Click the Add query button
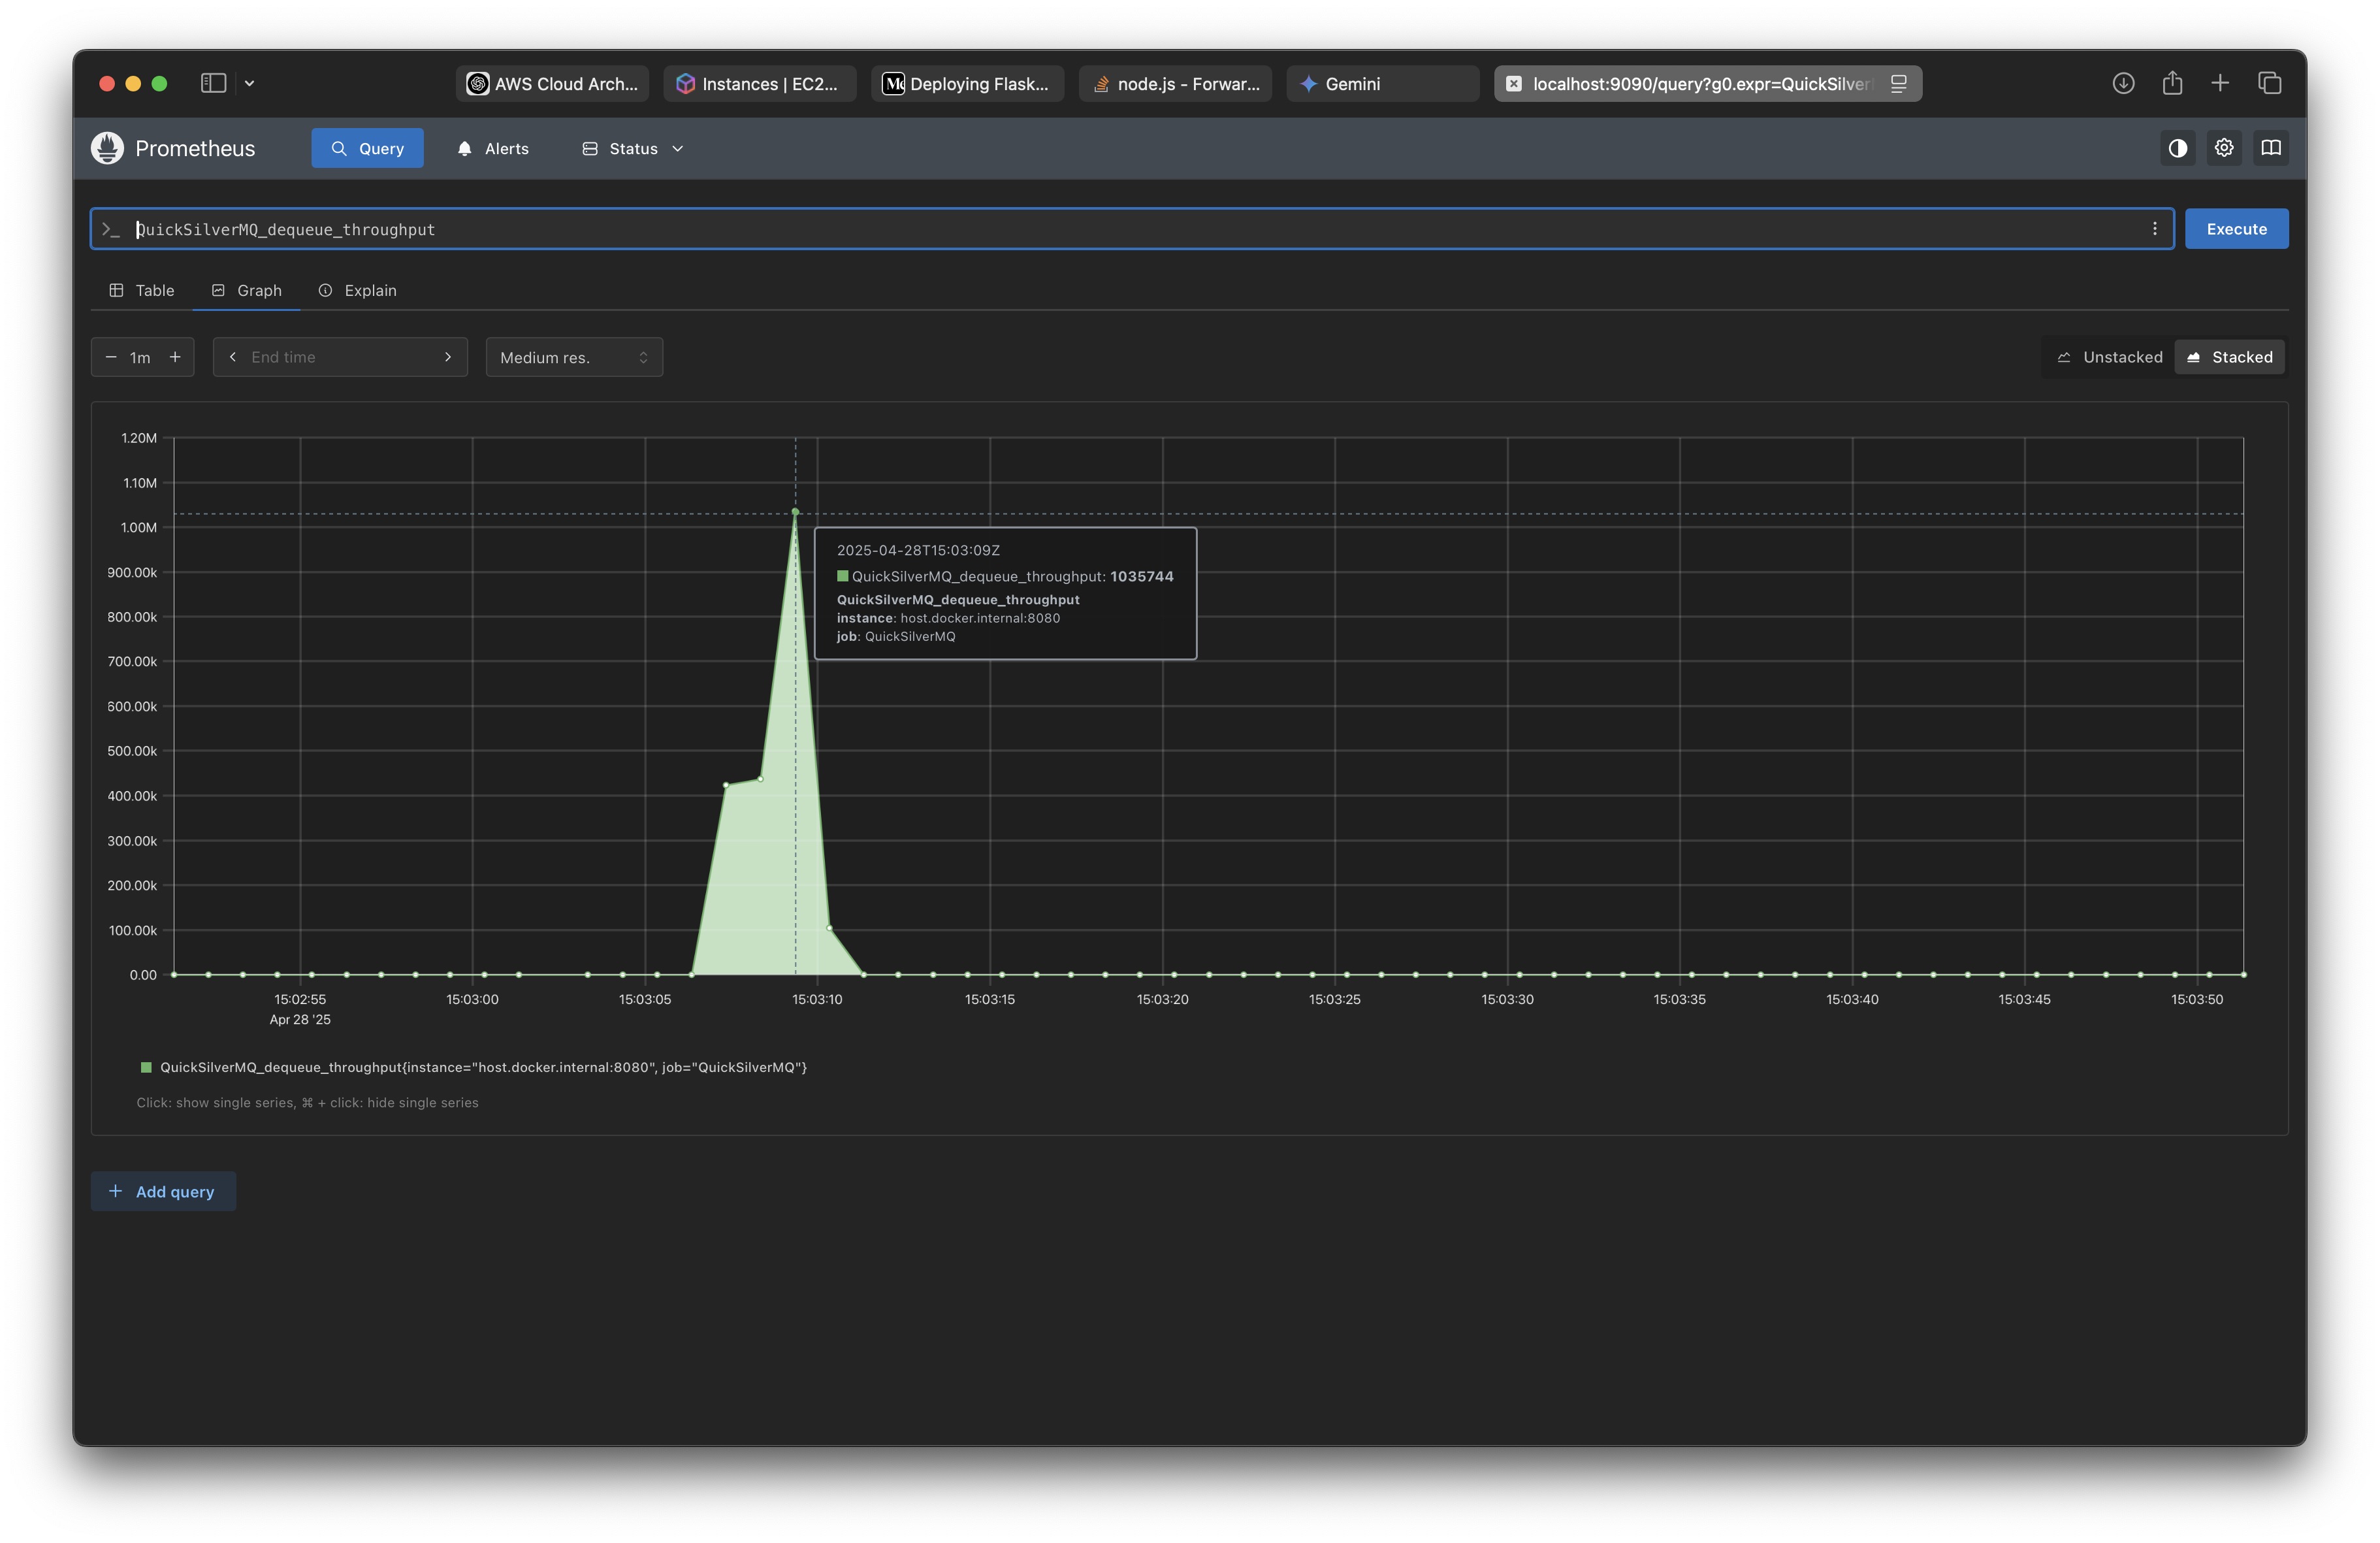Image resolution: width=2380 pixels, height=1543 pixels. coord(163,1191)
